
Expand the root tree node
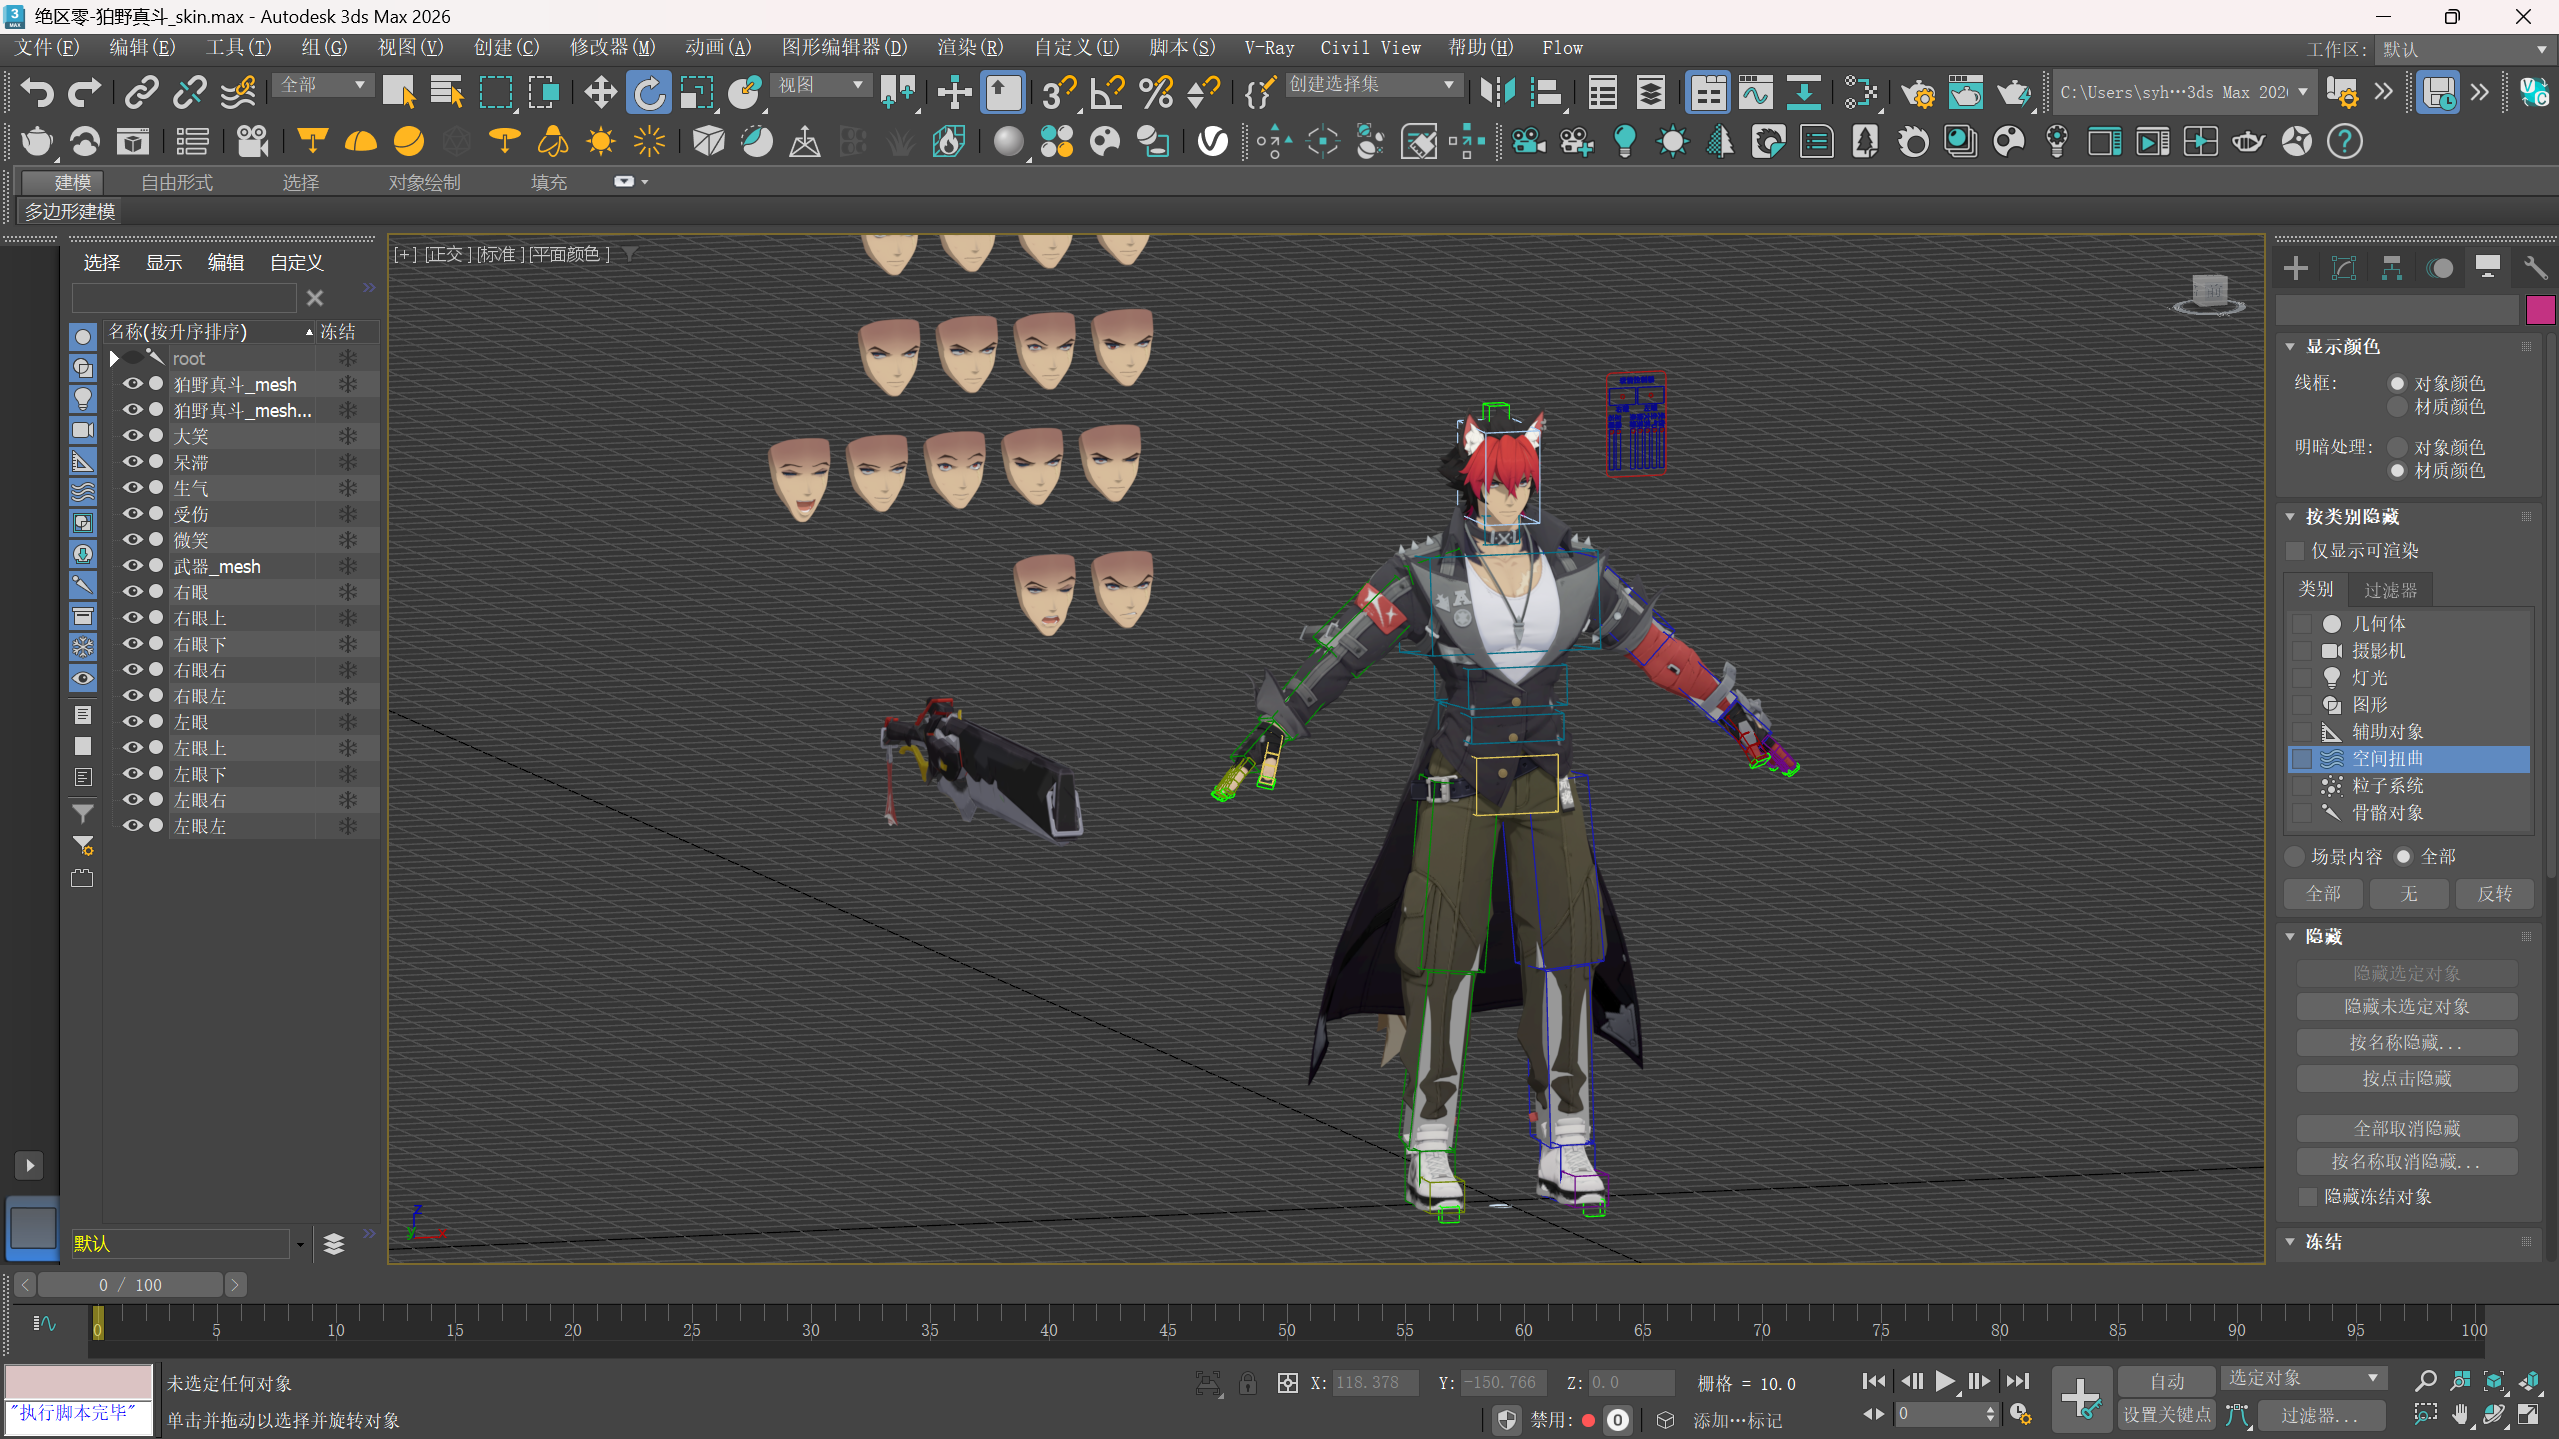pos(114,358)
